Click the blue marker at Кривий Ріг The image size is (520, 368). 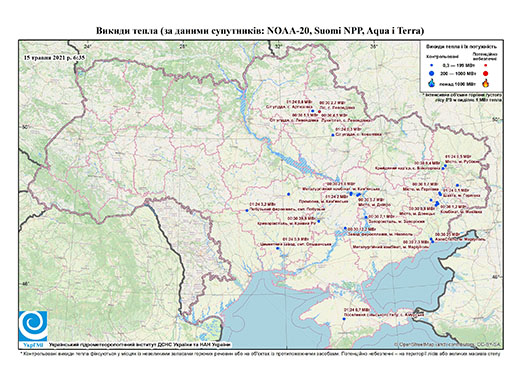pyautogui.click(x=319, y=221)
